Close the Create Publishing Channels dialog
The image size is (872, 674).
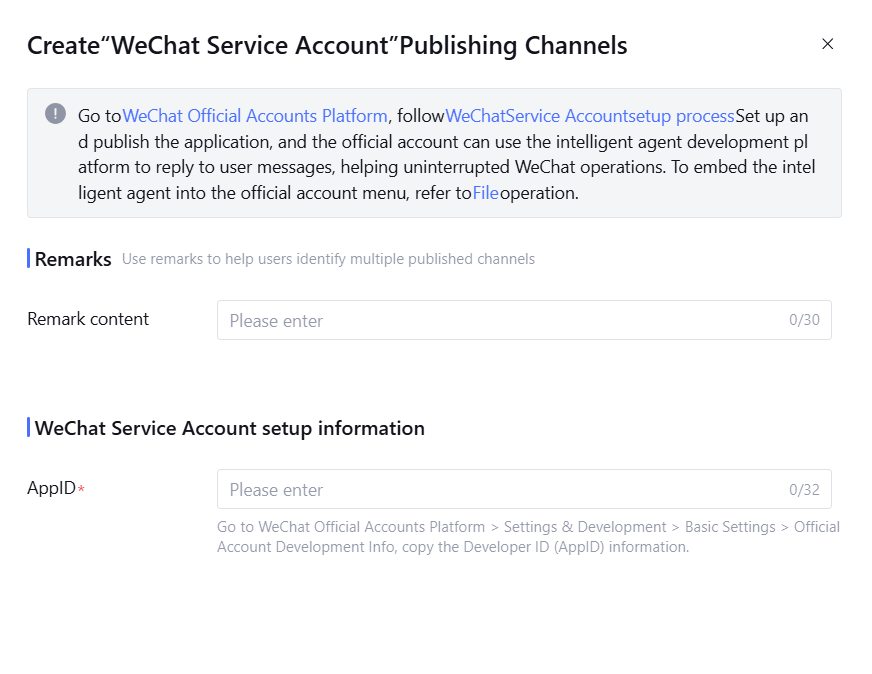point(827,44)
